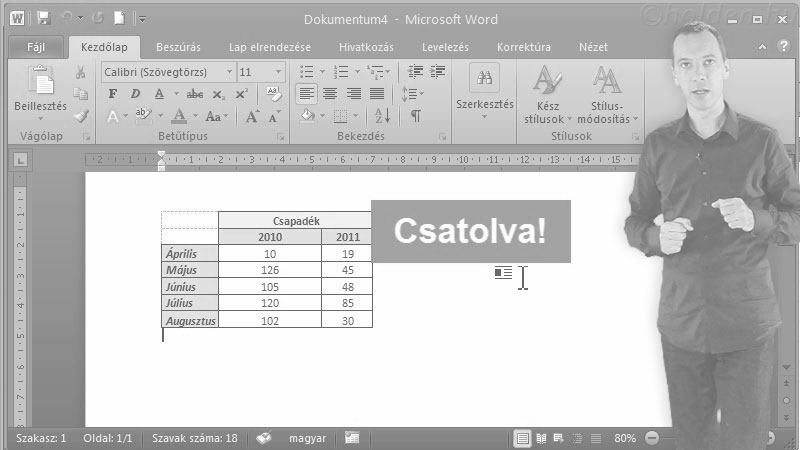The image size is (800, 450).
Task: Select Full Screen Reading view button
Action: (x=541, y=438)
